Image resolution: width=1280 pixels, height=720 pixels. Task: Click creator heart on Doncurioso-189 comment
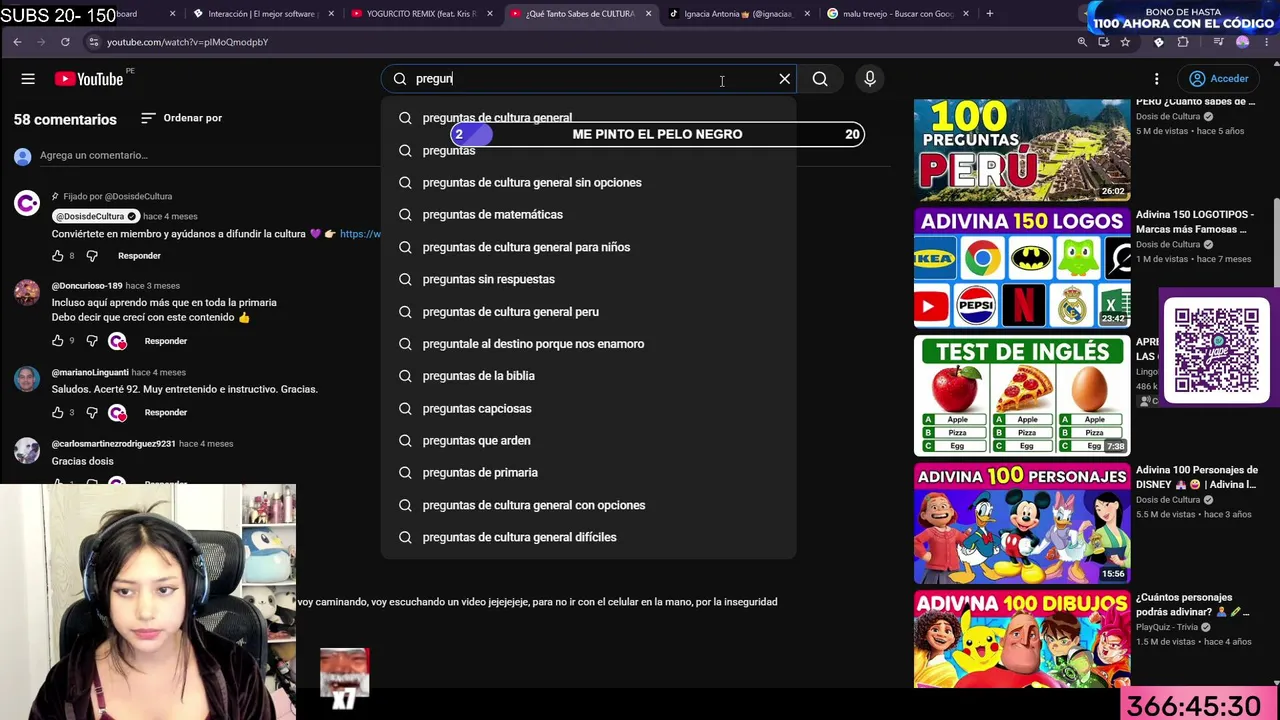pyautogui.click(x=118, y=341)
